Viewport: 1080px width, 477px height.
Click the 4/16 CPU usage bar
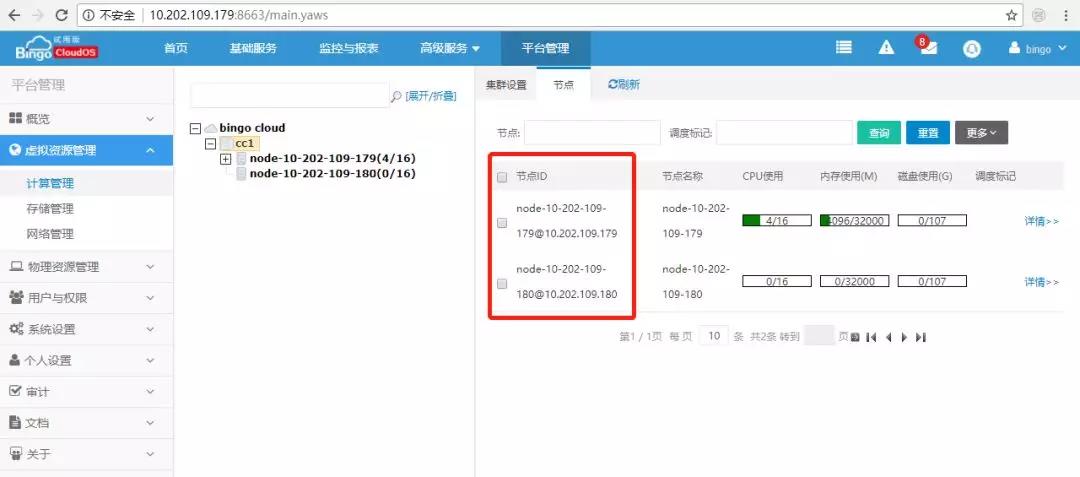click(777, 221)
